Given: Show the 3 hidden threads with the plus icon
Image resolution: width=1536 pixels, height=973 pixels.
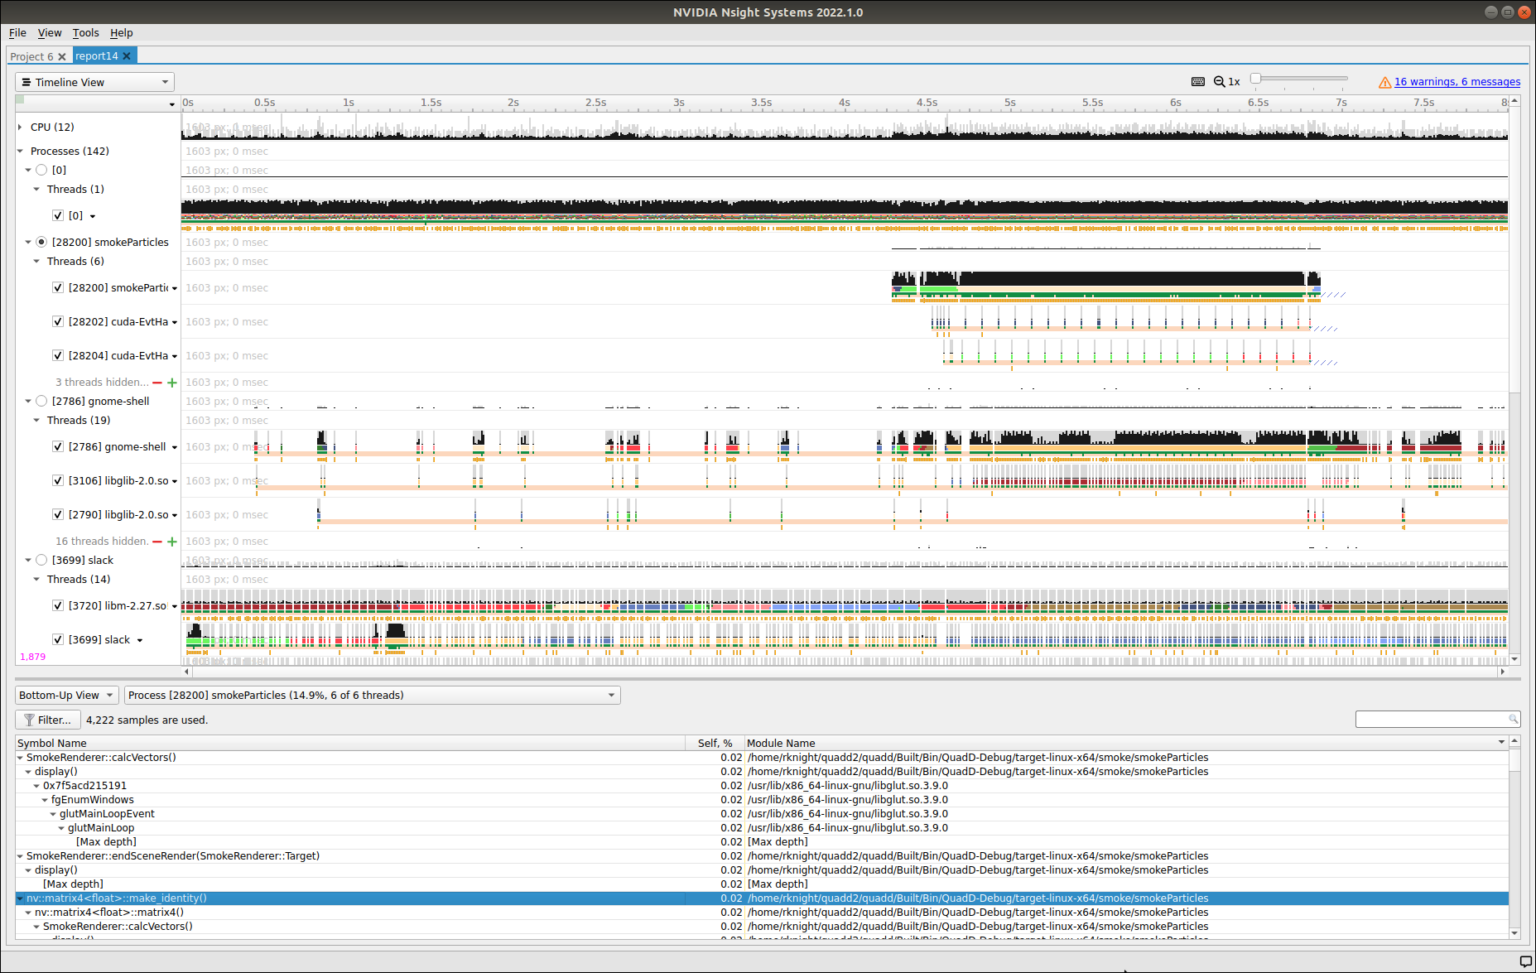Looking at the screenshot, I should (171, 382).
